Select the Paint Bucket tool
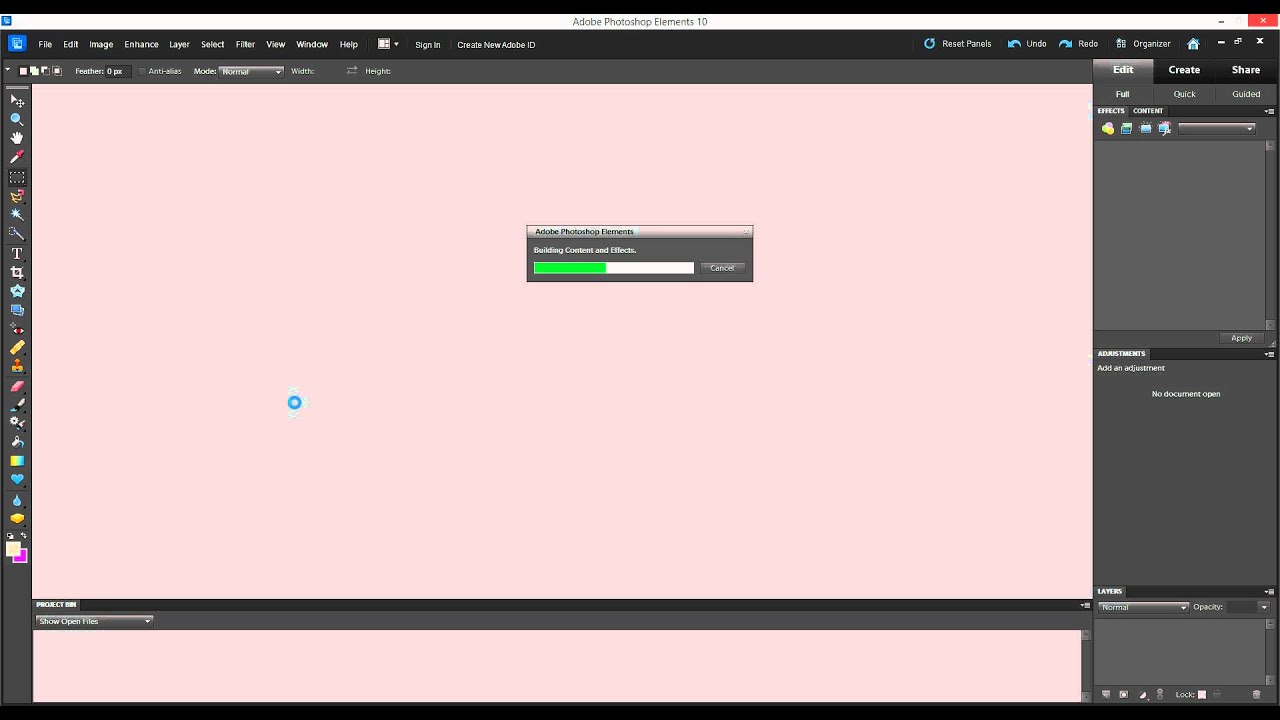The image size is (1280, 720). coord(17,442)
